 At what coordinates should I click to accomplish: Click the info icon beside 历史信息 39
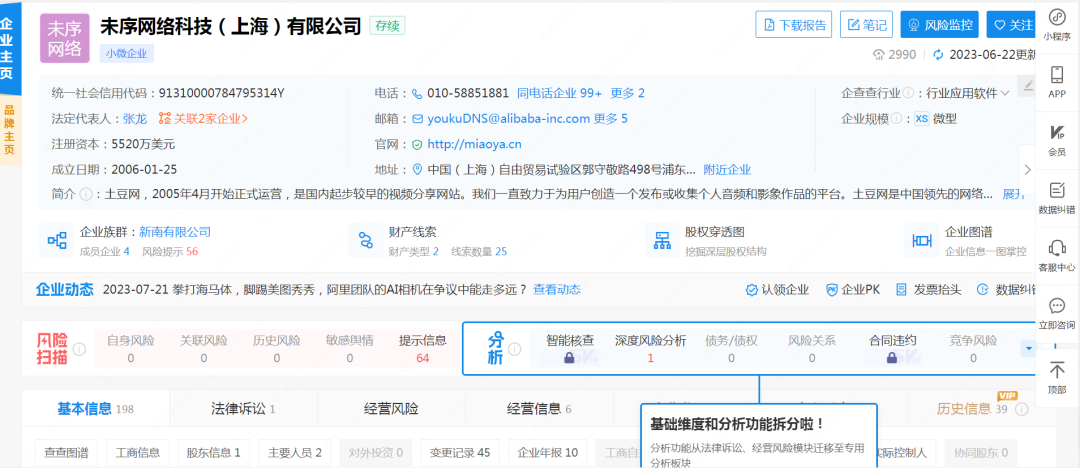[x=1021, y=409]
